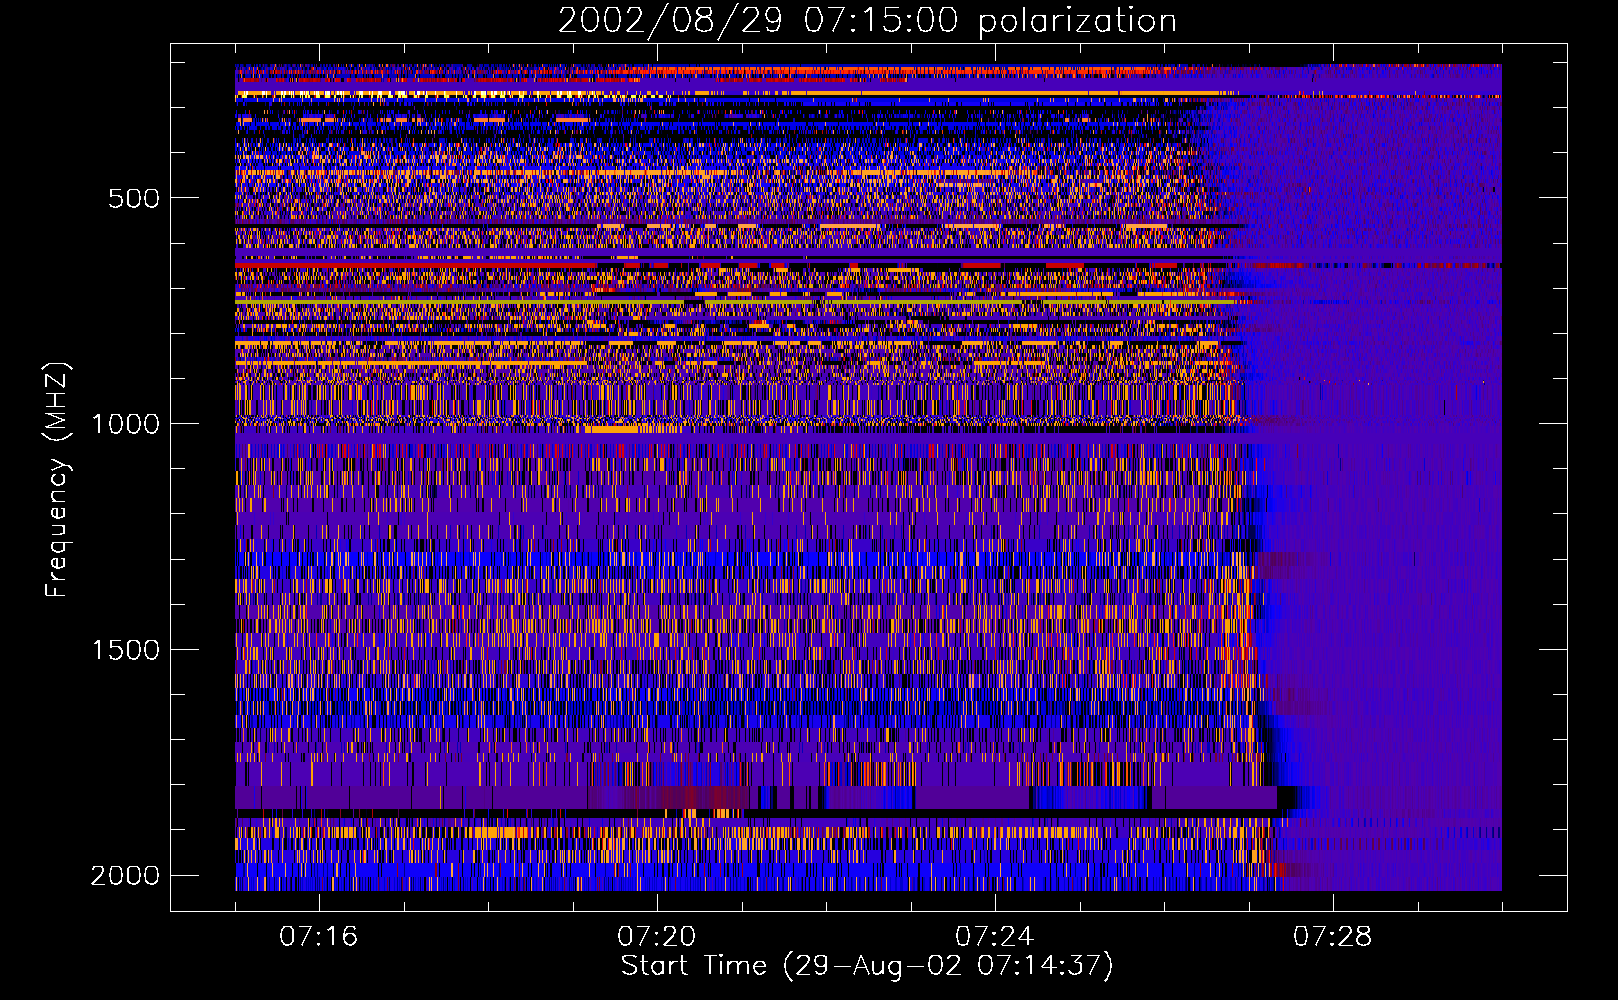Click the plot title '2002/08/29 07:15:00 polarization'
This screenshot has width=1618, height=1000.
(x=867, y=21)
